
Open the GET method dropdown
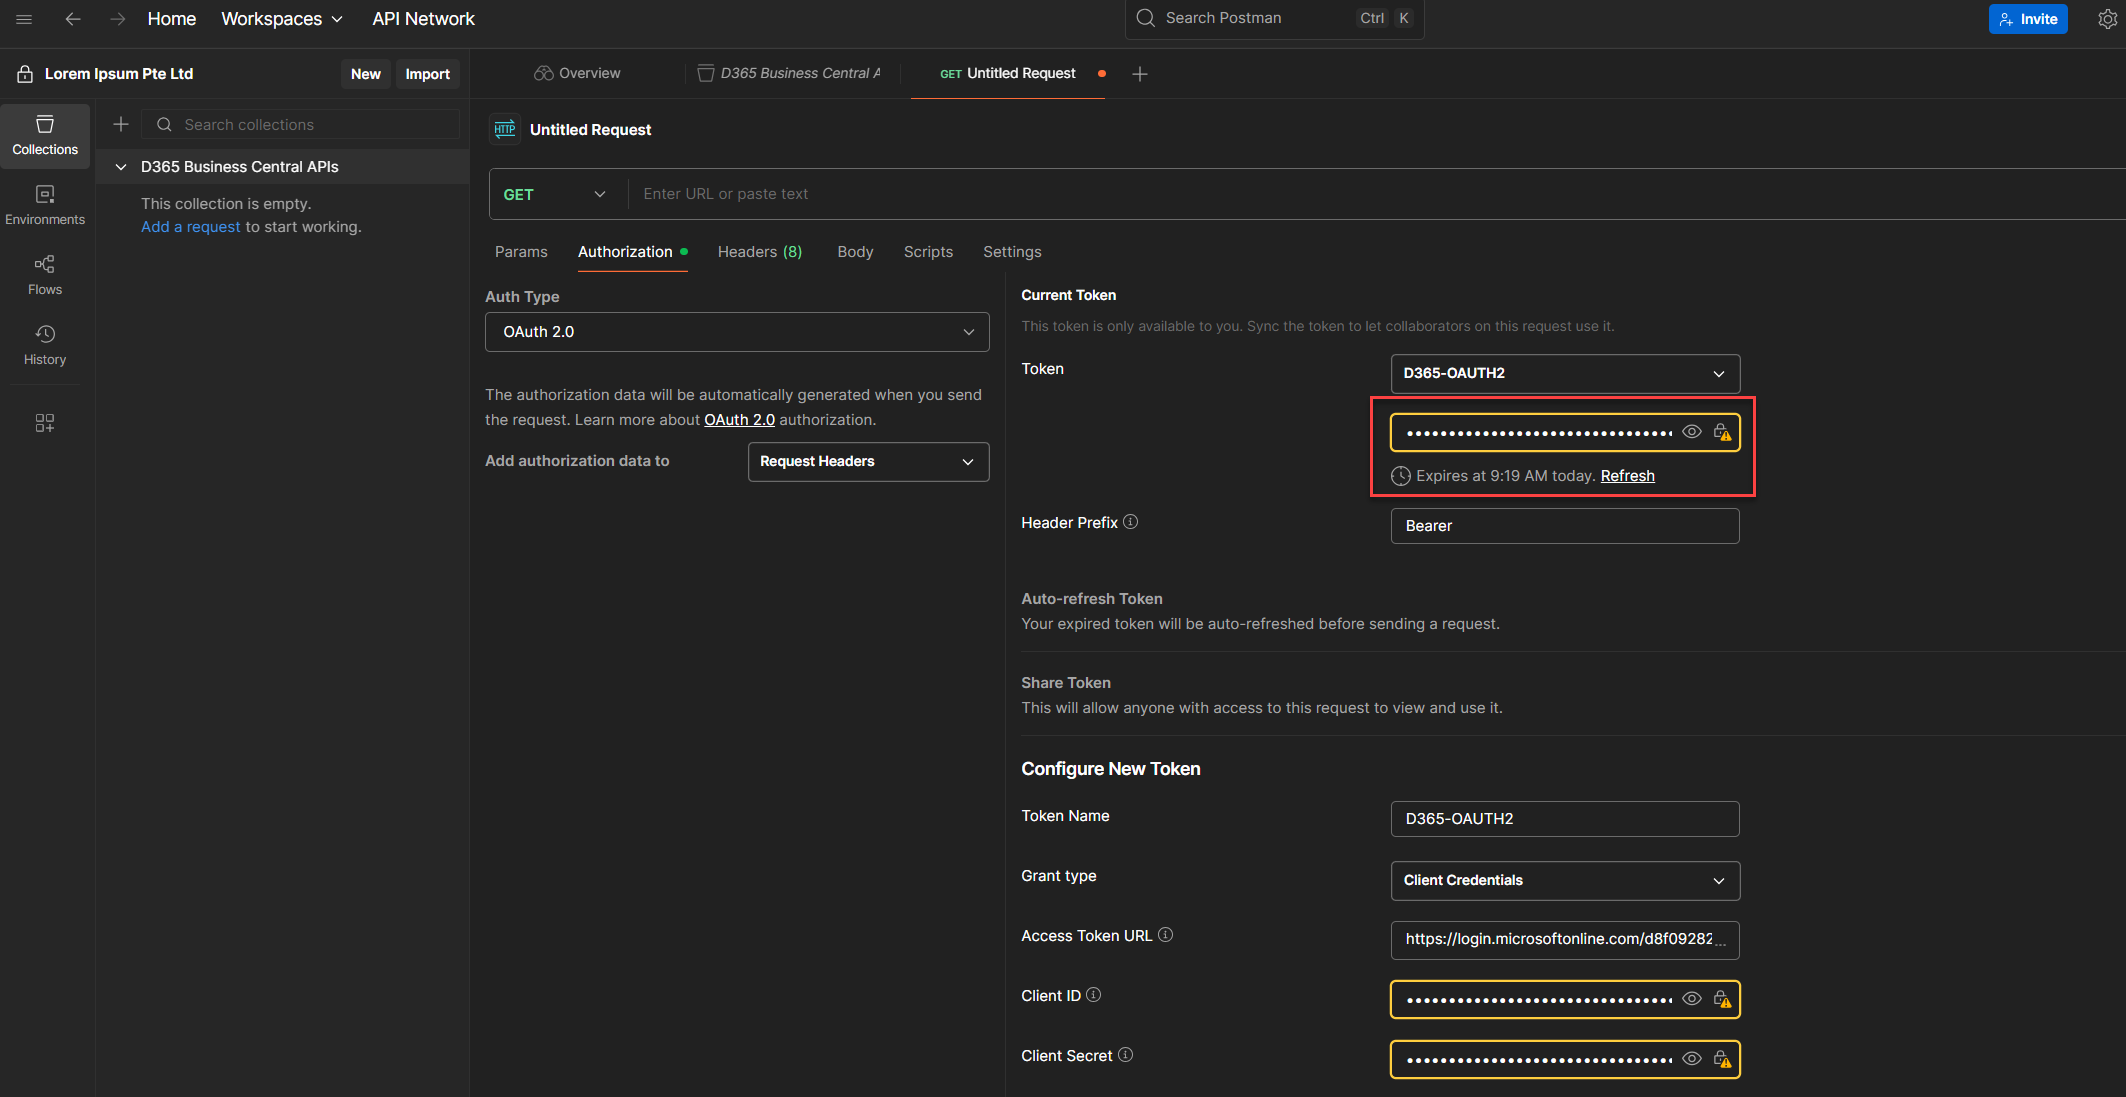point(555,194)
